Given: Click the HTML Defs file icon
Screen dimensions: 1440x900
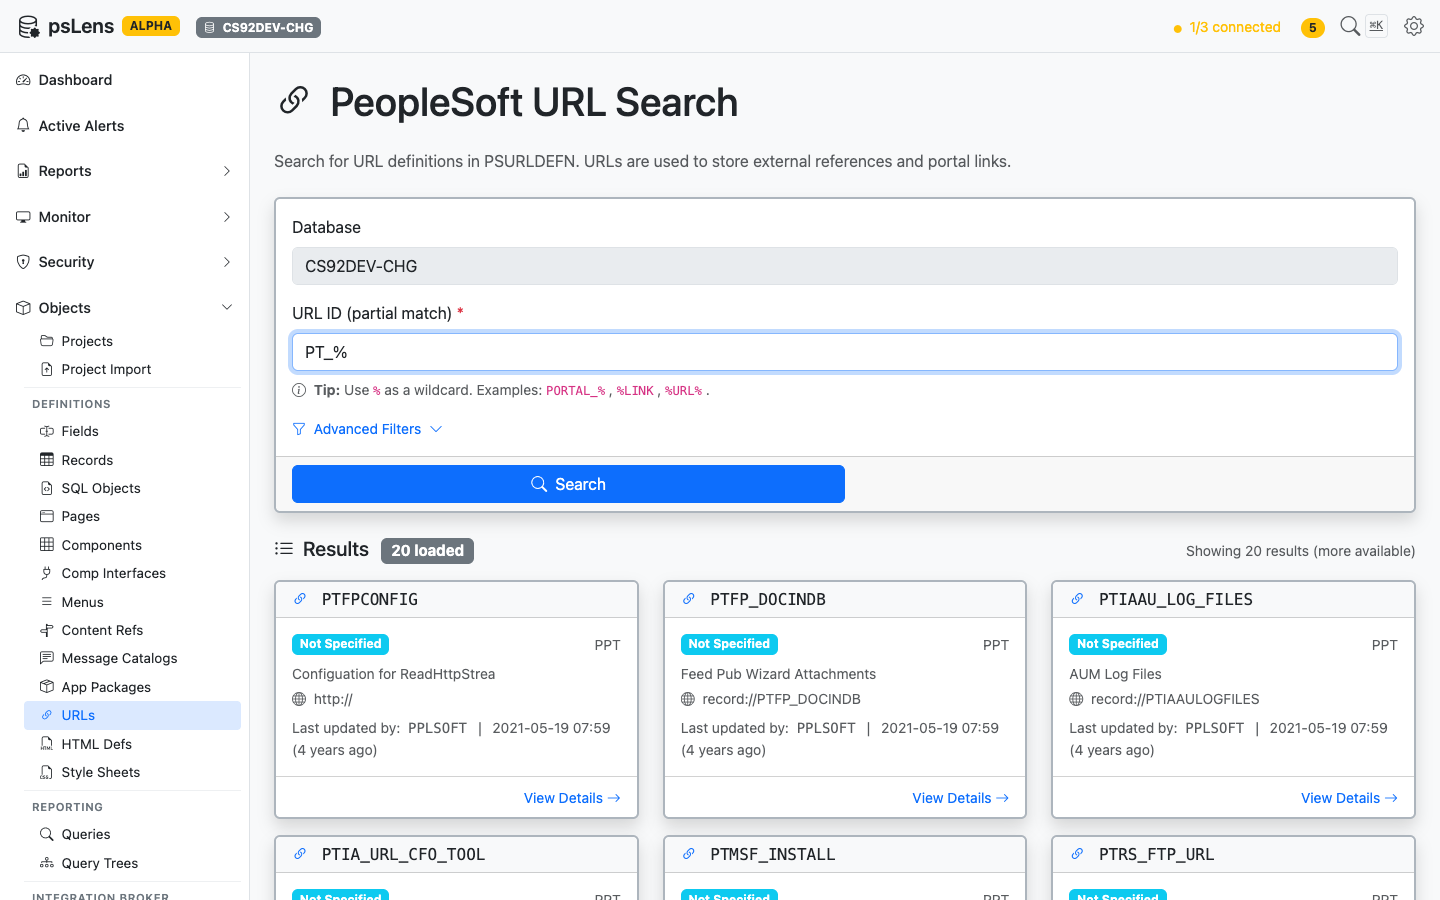Looking at the screenshot, I should click(46, 744).
